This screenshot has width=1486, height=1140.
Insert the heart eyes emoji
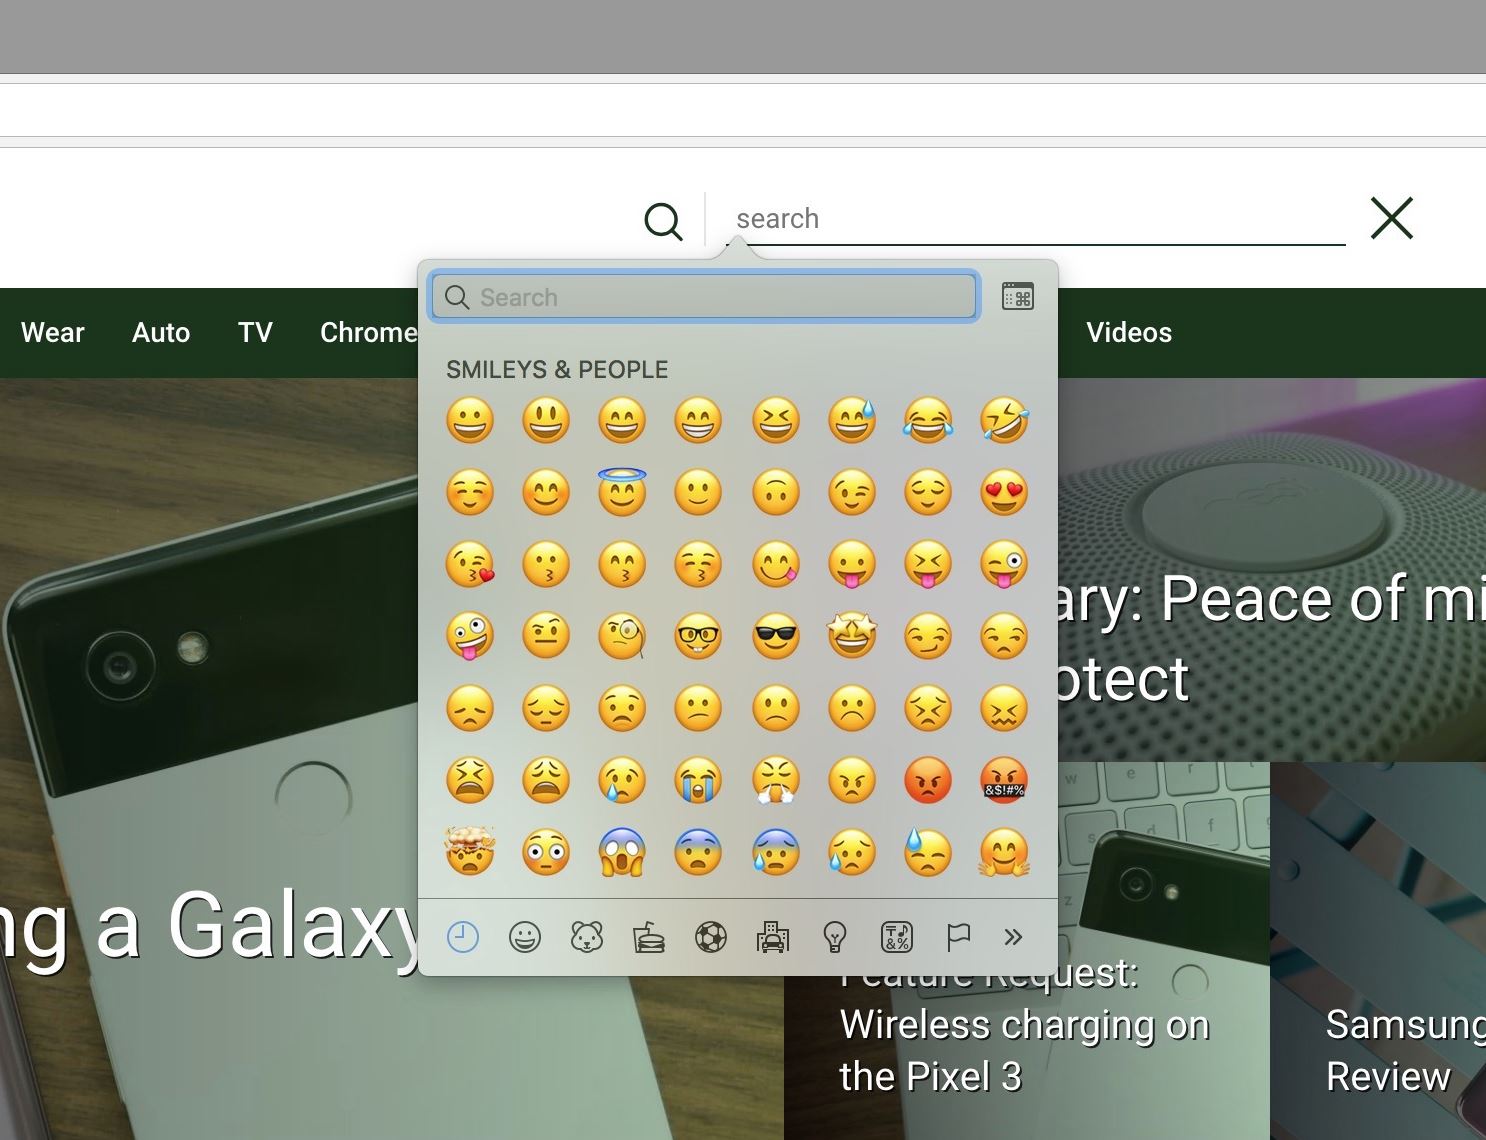pos(1004,492)
